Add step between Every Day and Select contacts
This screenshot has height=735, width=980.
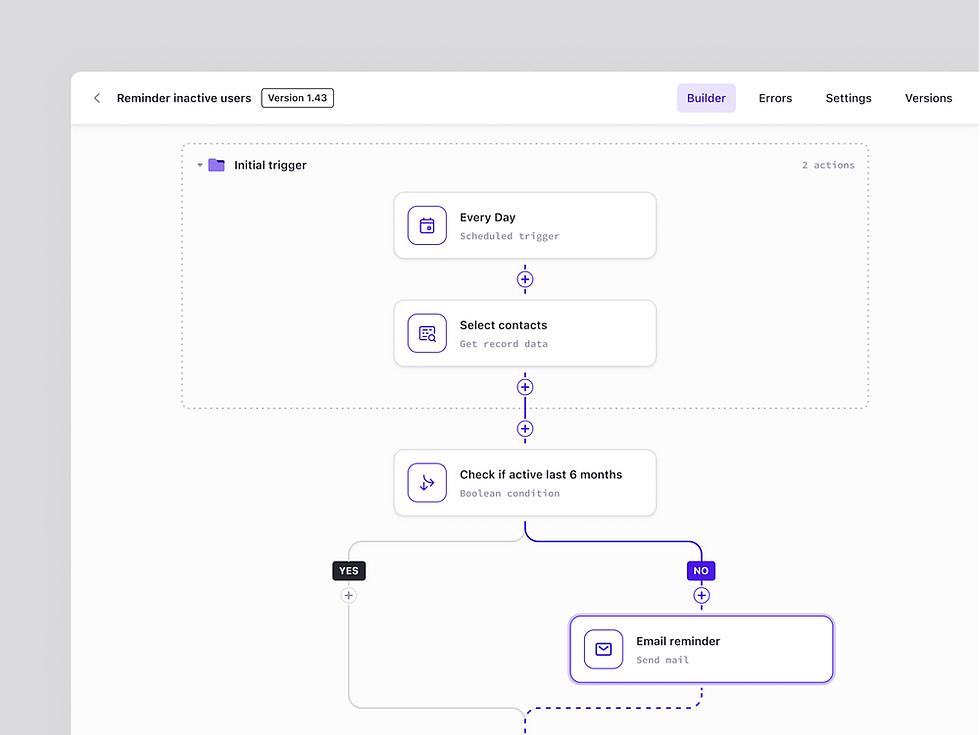tap(525, 279)
